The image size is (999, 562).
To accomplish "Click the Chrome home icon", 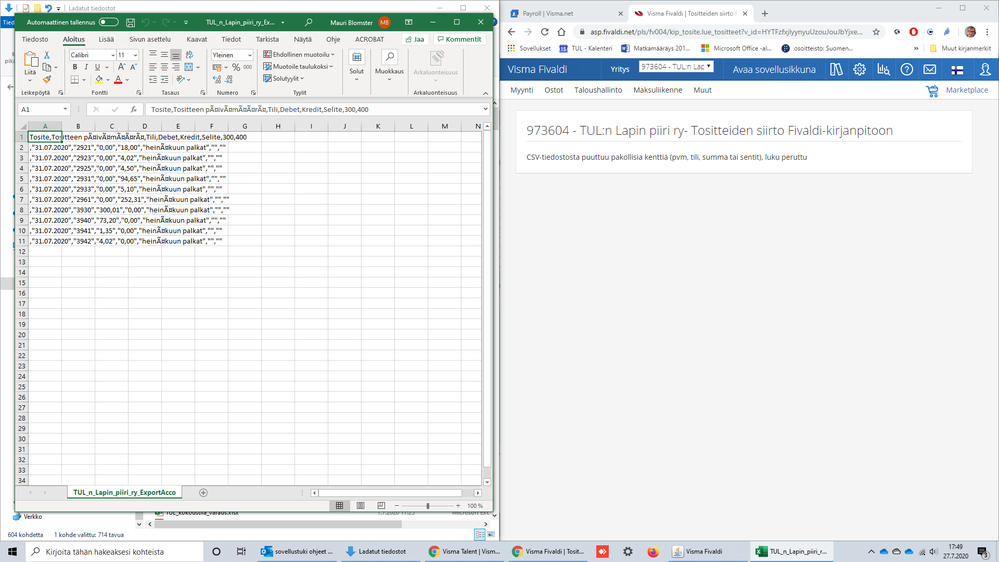I will (561, 32).
